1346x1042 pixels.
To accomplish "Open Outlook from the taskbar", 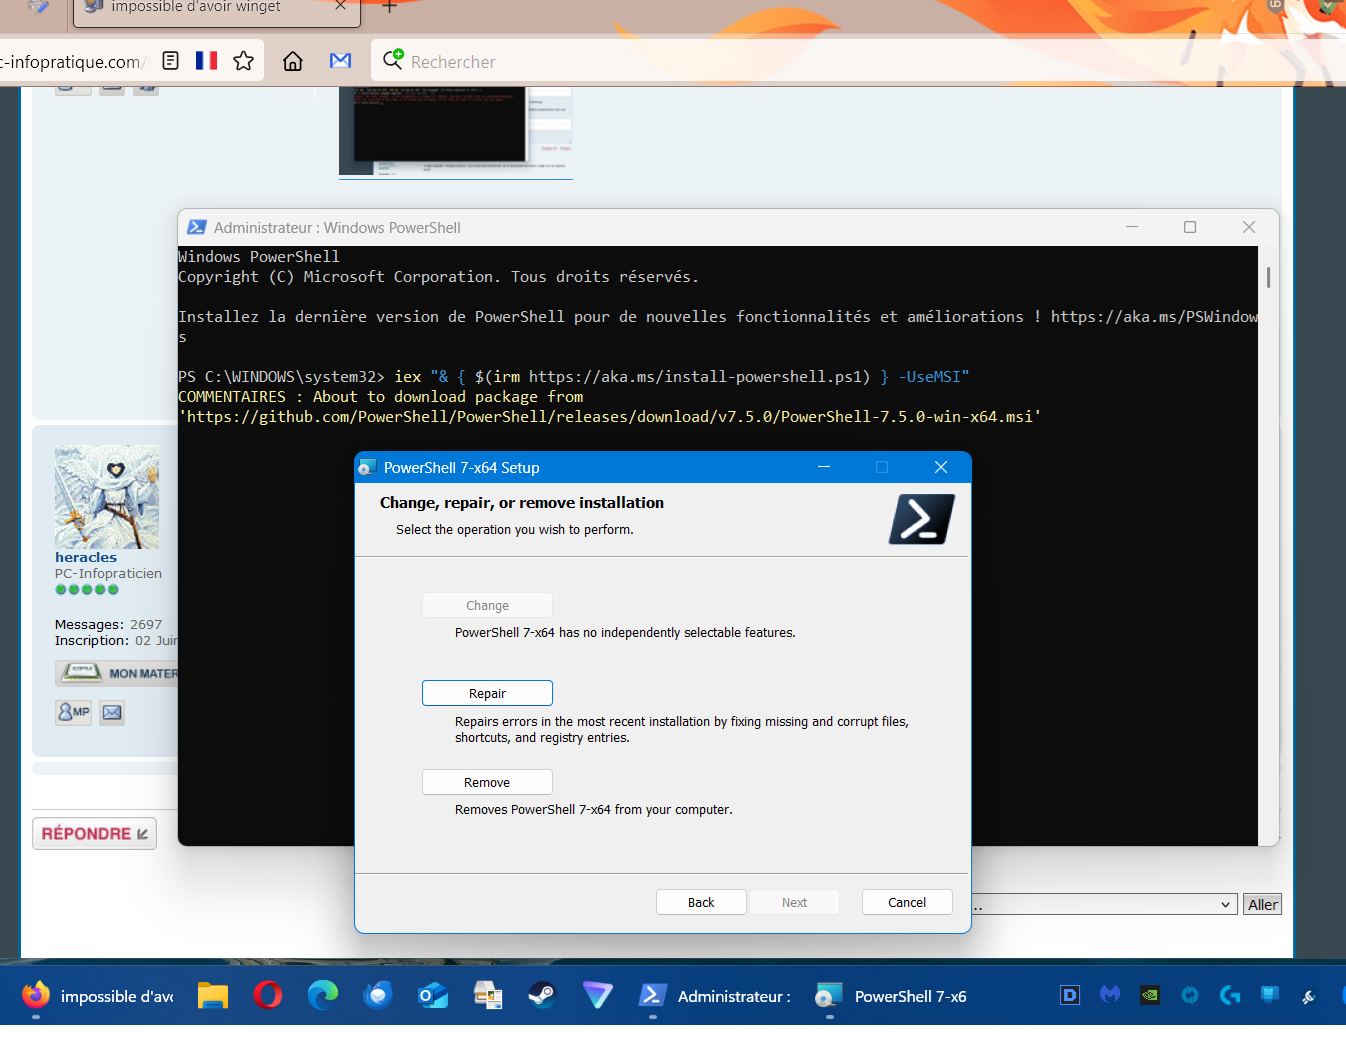I will pos(433,995).
